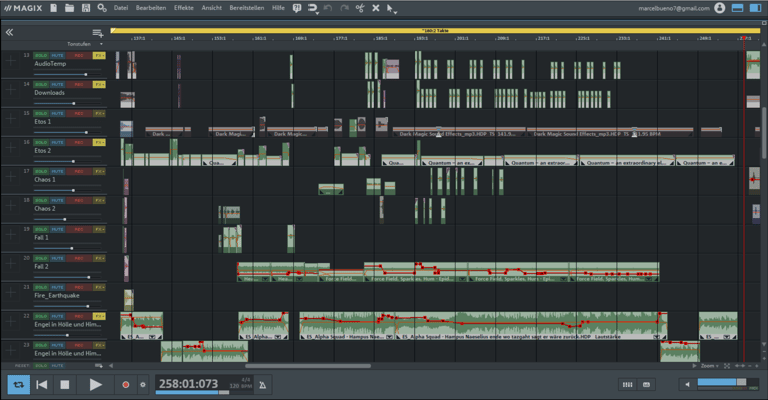Mute the Fall 2 track
Image resolution: width=768 pixels, height=400 pixels.
[57, 258]
